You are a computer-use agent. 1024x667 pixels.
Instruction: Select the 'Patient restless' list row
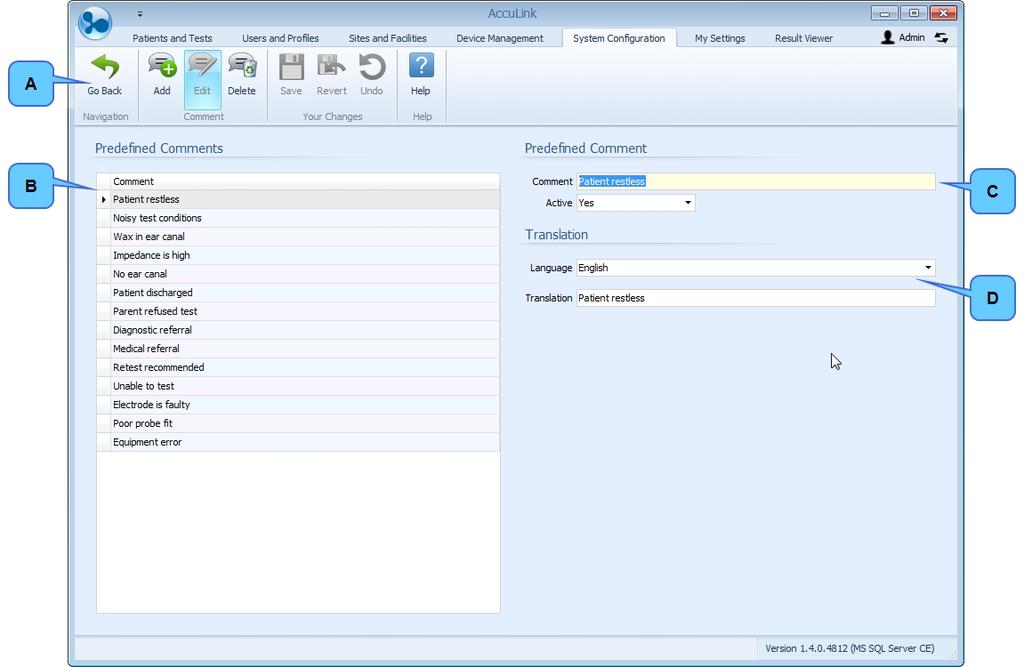tap(298, 199)
